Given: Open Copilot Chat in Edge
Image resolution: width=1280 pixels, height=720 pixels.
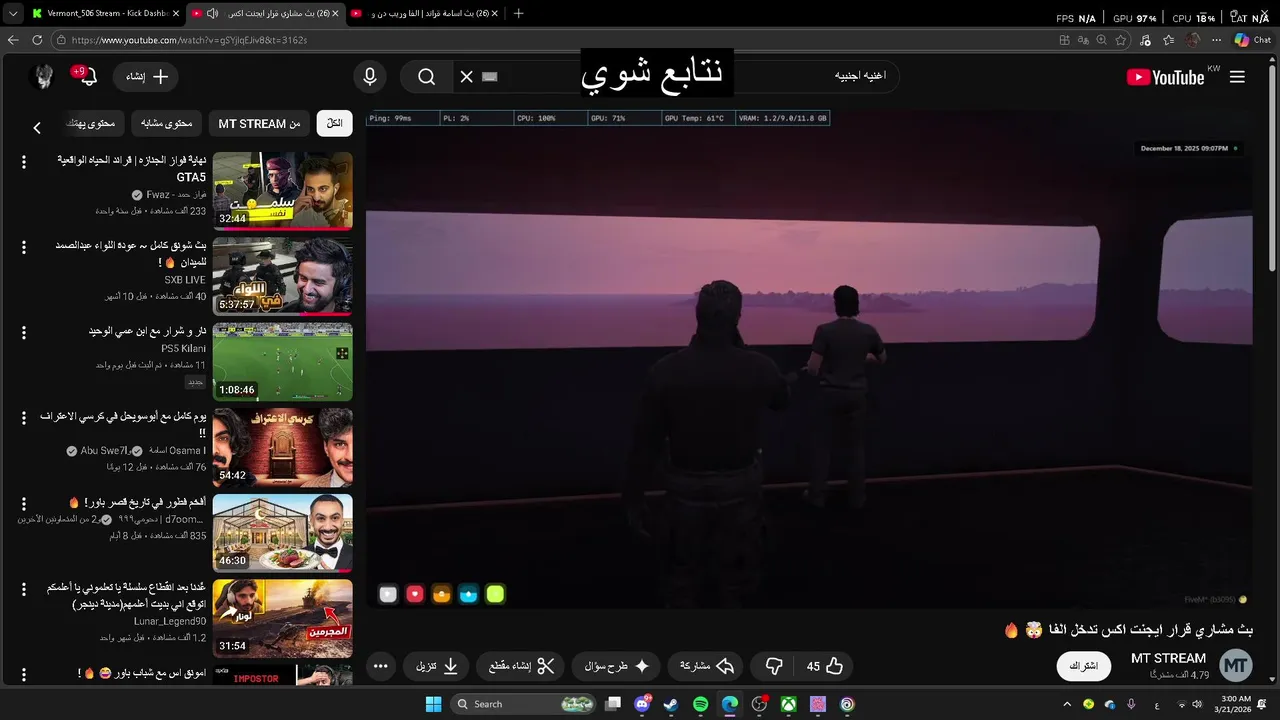Looking at the screenshot, I should (1253, 40).
